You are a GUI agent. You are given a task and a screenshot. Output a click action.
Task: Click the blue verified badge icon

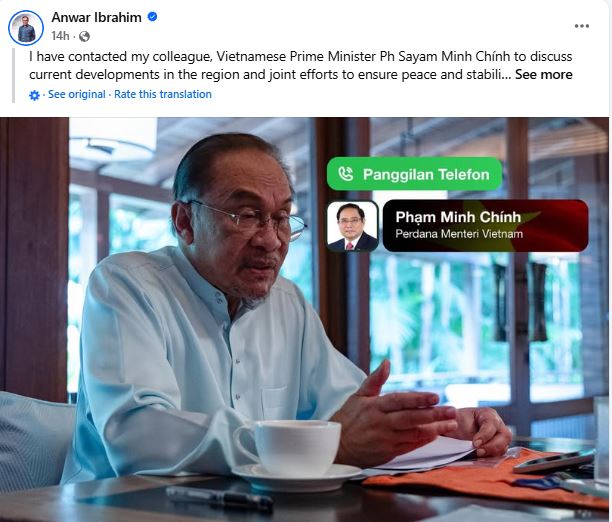(x=153, y=17)
